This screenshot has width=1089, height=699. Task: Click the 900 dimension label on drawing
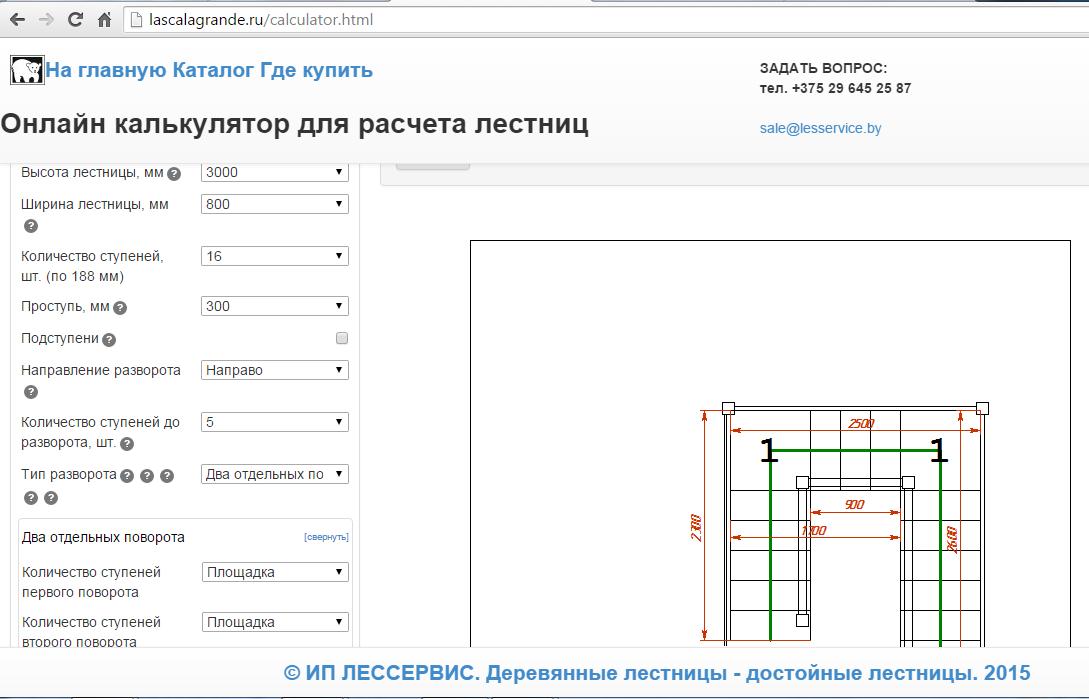[x=855, y=504]
